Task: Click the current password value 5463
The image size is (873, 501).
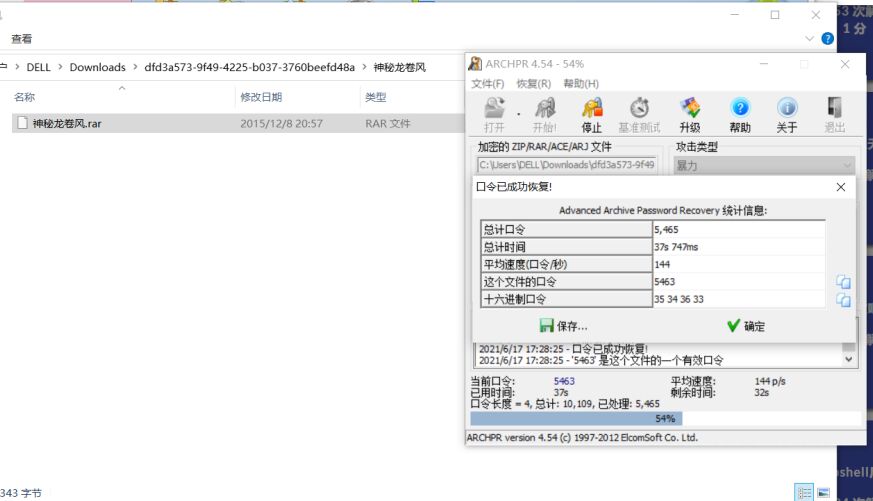Action: point(564,381)
